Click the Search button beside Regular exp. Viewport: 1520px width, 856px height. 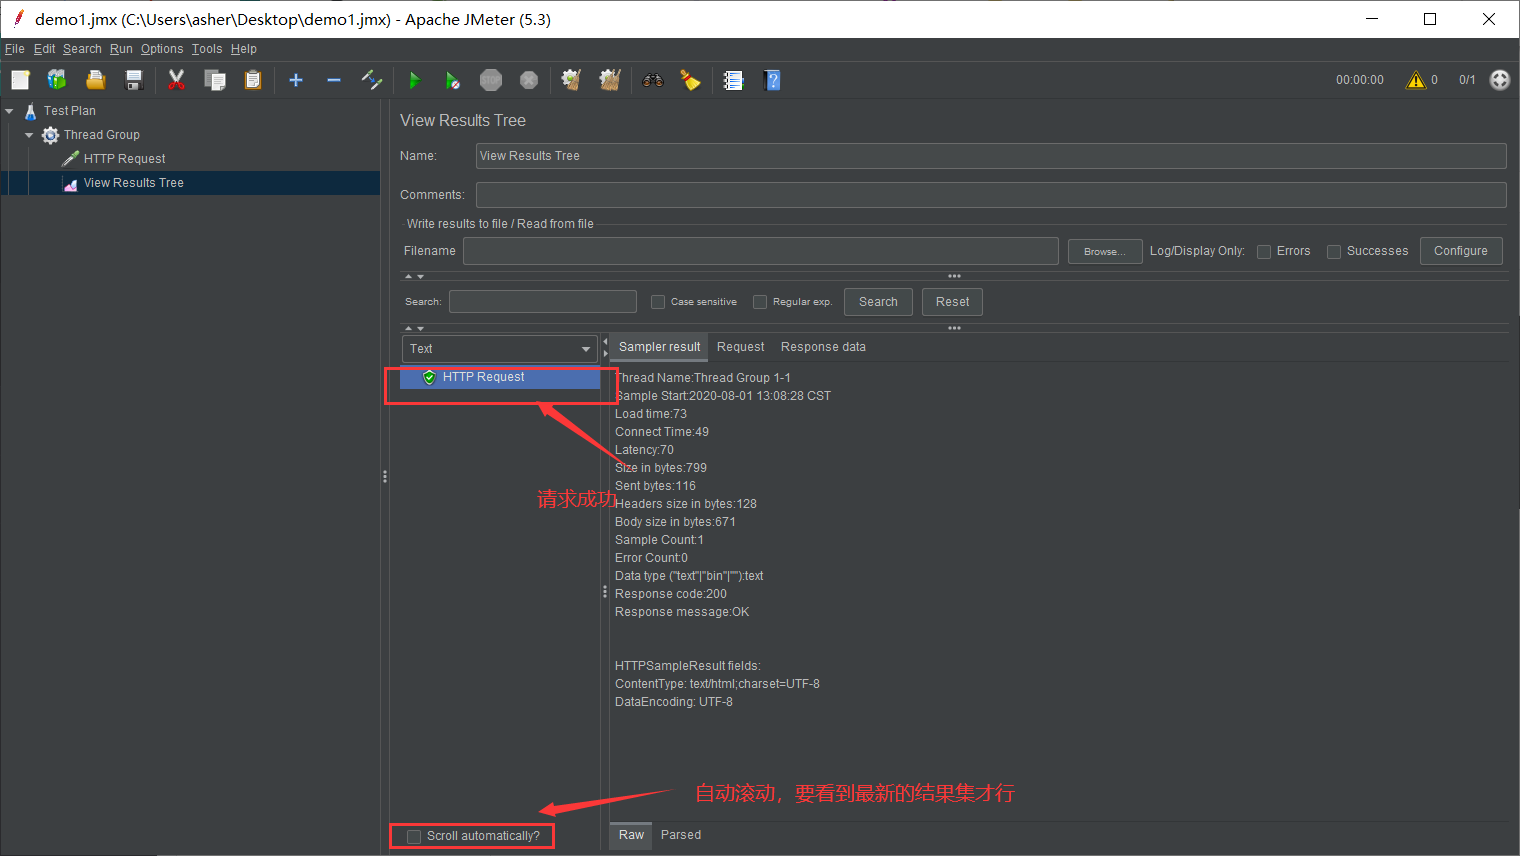click(878, 302)
